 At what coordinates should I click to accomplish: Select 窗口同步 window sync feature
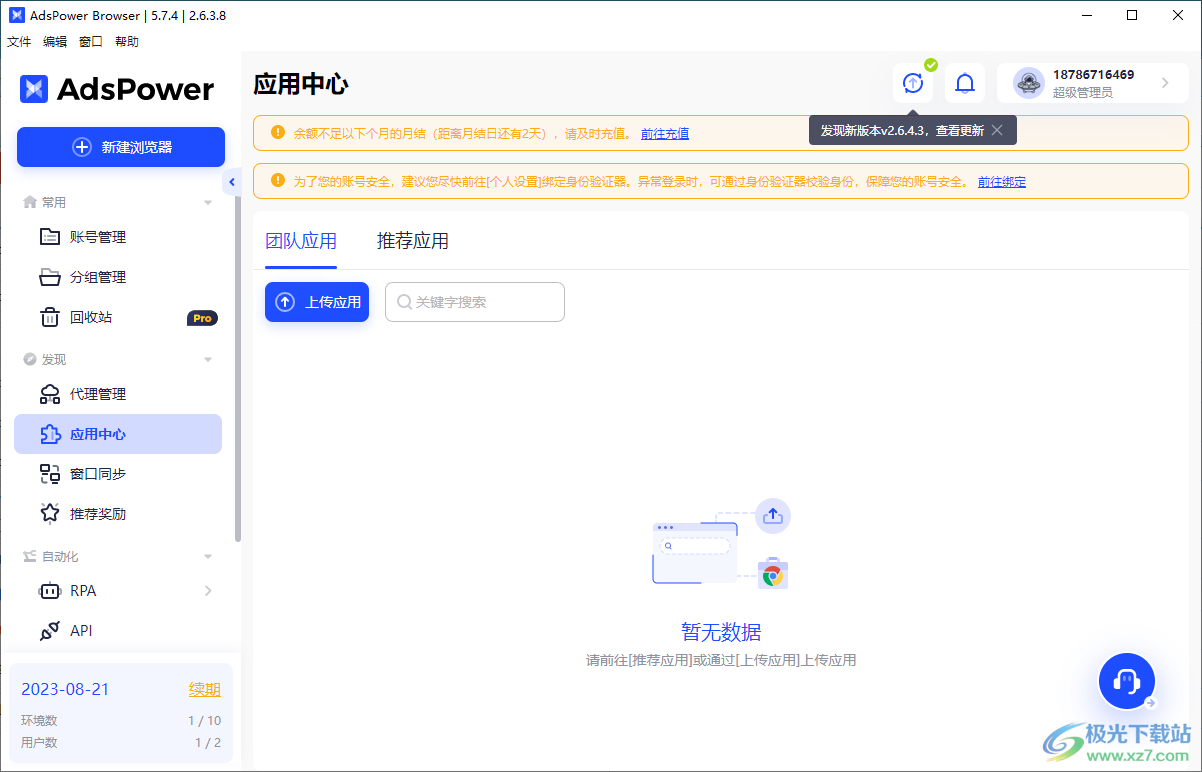(x=97, y=473)
